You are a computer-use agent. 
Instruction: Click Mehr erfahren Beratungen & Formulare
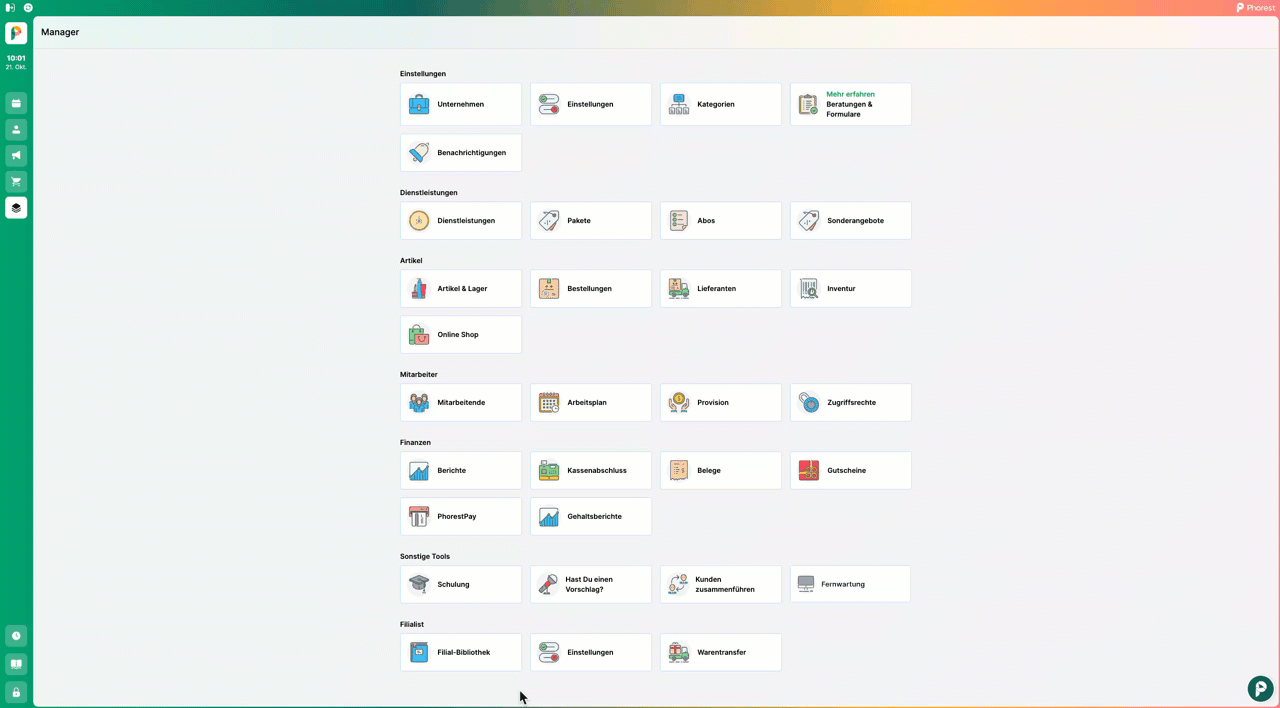[851, 104]
